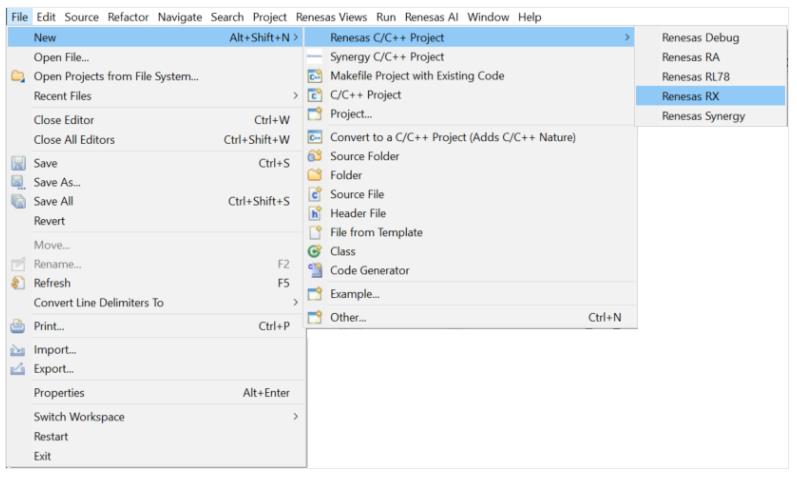Click the Print icon
The image size is (797, 494).
coord(15,326)
